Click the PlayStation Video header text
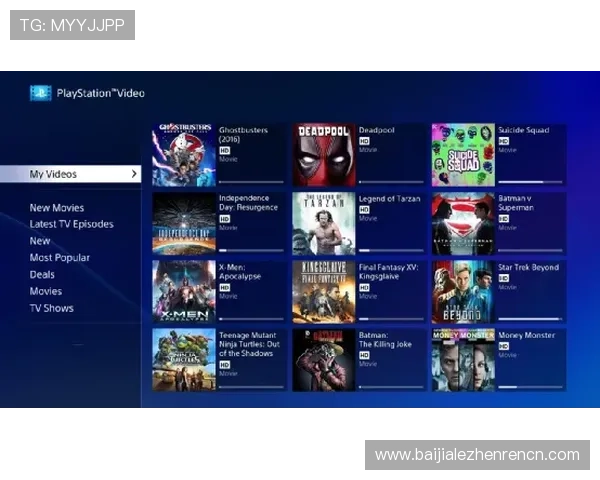Viewport: 600px width, 480px height. click(x=101, y=93)
